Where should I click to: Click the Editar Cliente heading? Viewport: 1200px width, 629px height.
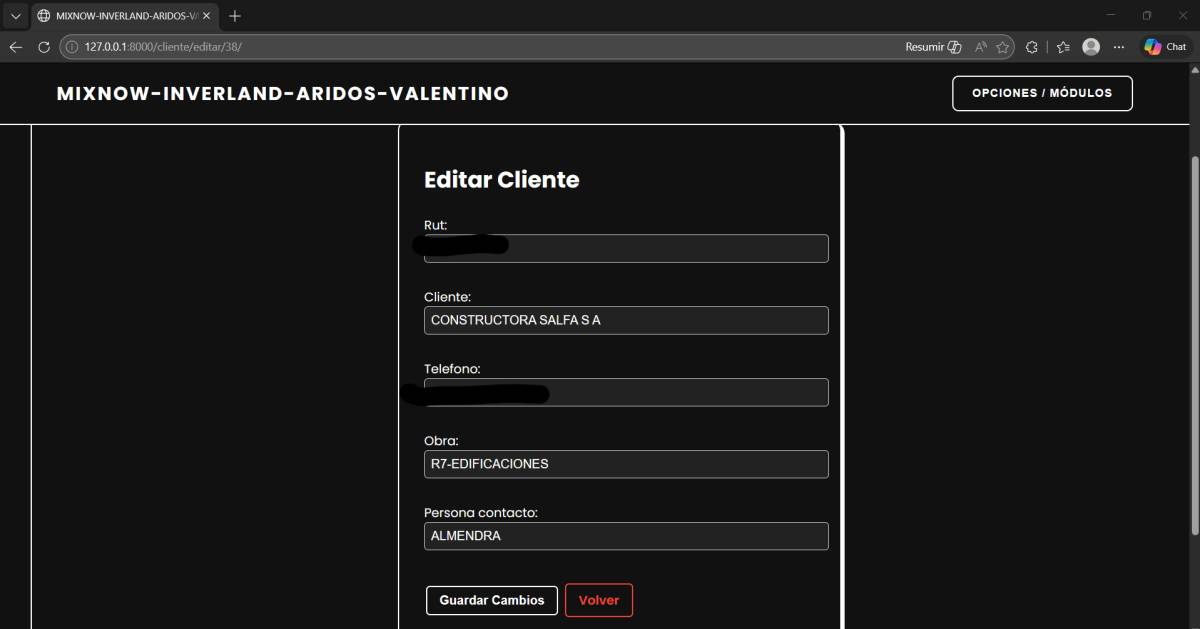pos(502,180)
